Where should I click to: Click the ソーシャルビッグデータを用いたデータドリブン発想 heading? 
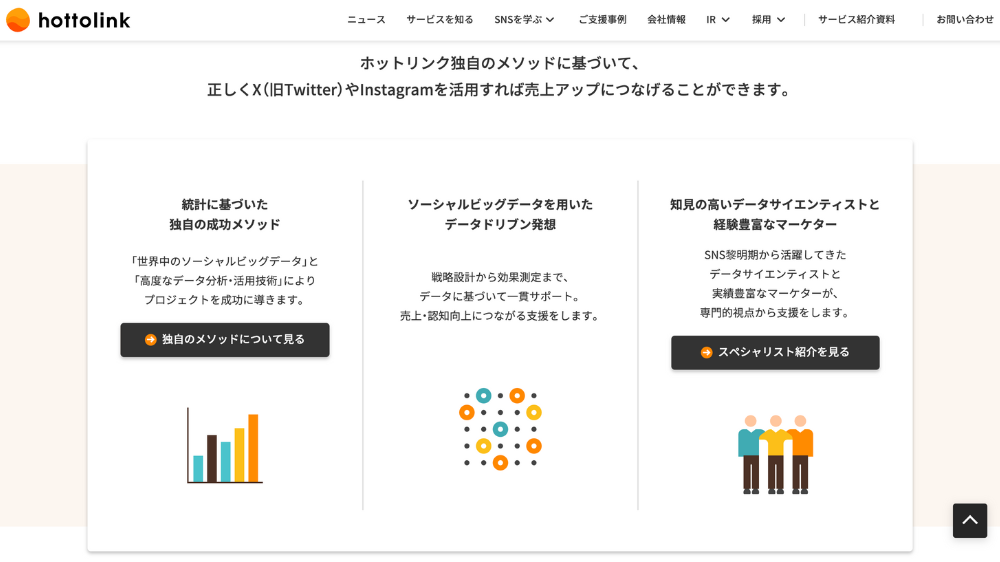[x=500, y=214]
